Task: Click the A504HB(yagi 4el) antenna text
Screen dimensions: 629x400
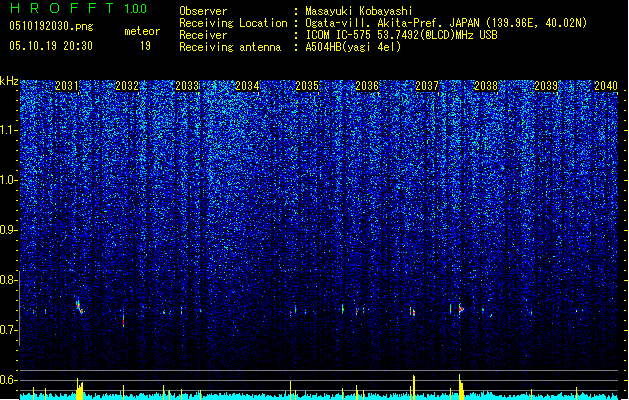Action: 353,47
